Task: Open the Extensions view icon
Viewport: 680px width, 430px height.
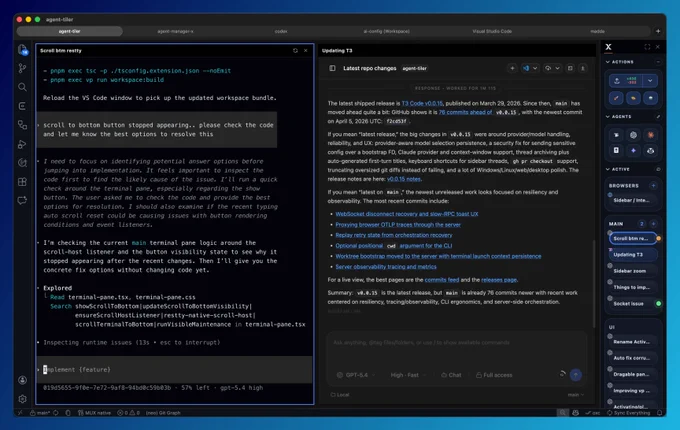Action: (22, 182)
